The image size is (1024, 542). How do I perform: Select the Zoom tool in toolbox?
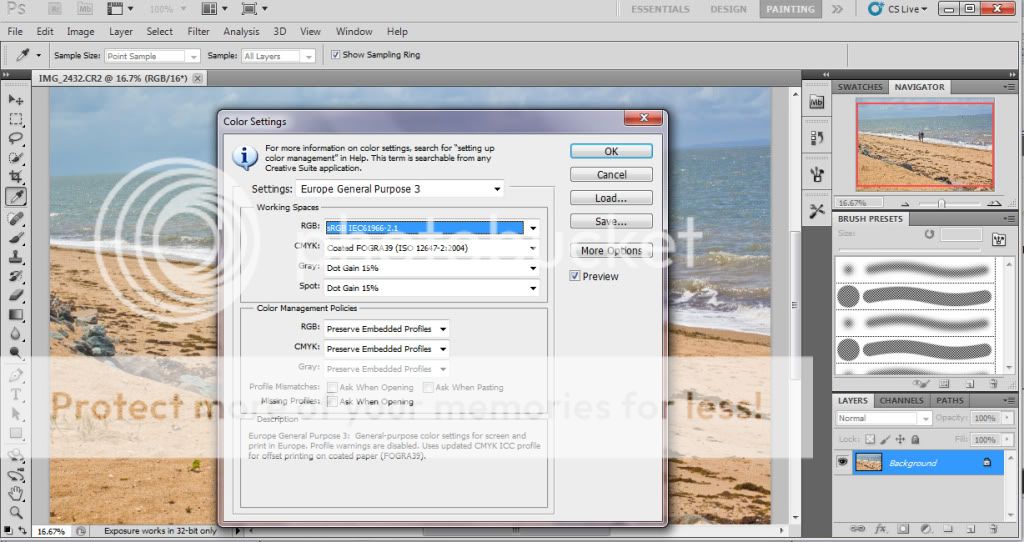(x=16, y=511)
